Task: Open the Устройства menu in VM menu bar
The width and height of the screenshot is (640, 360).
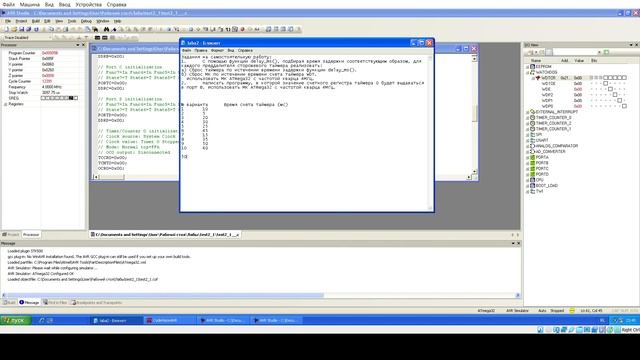Action: coord(89,4)
